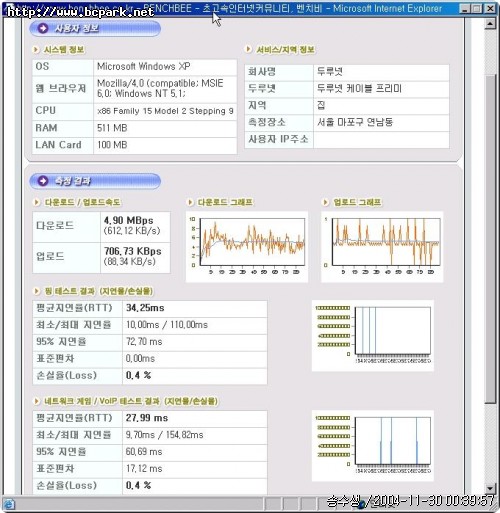Select the '27.99 ms' VoIP average RTT value
The width and height of the screenshot is (500, 513).
(147, 418)
